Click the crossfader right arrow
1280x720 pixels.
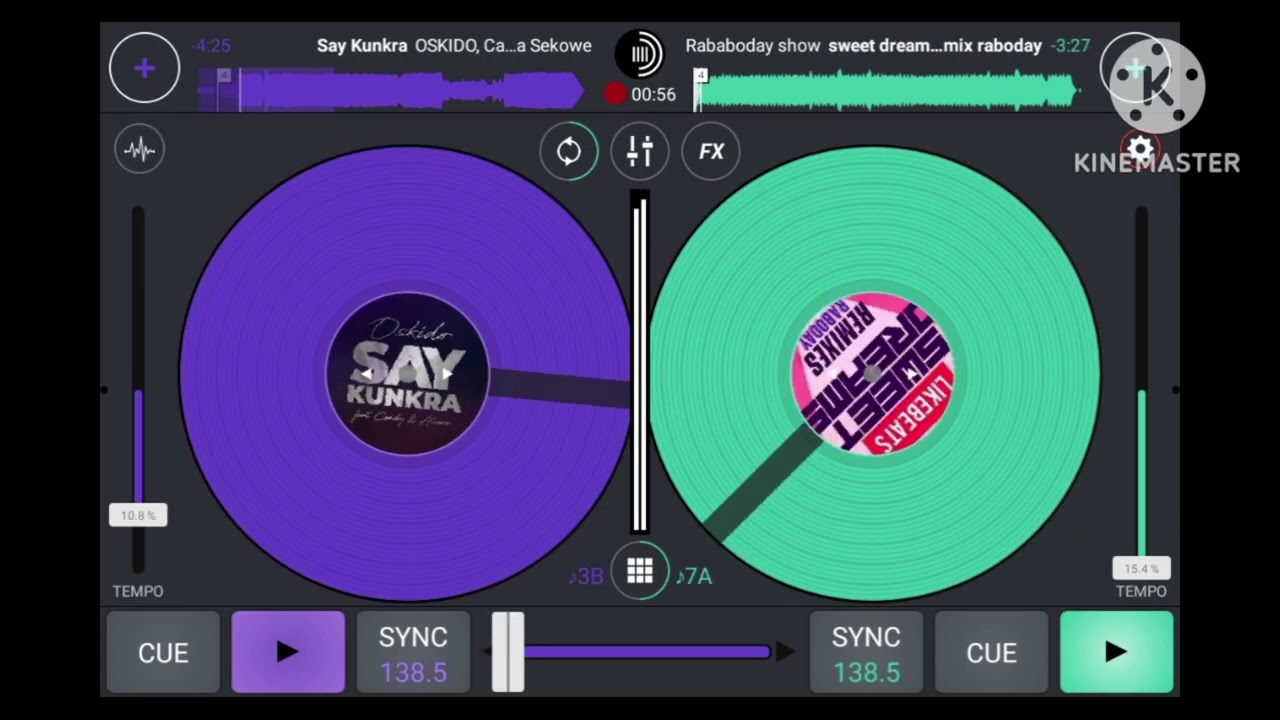(x=787, y=652)
